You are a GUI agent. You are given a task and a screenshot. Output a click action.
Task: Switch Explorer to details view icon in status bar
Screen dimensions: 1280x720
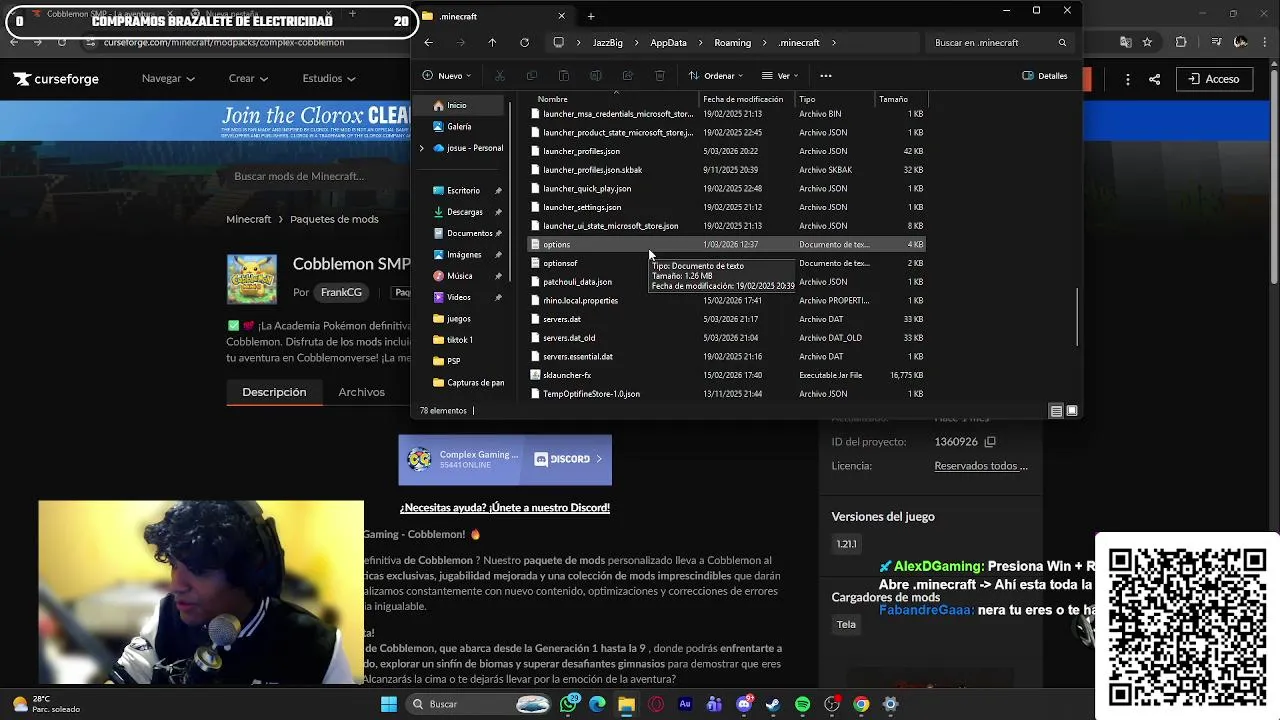click(1056, 411)
